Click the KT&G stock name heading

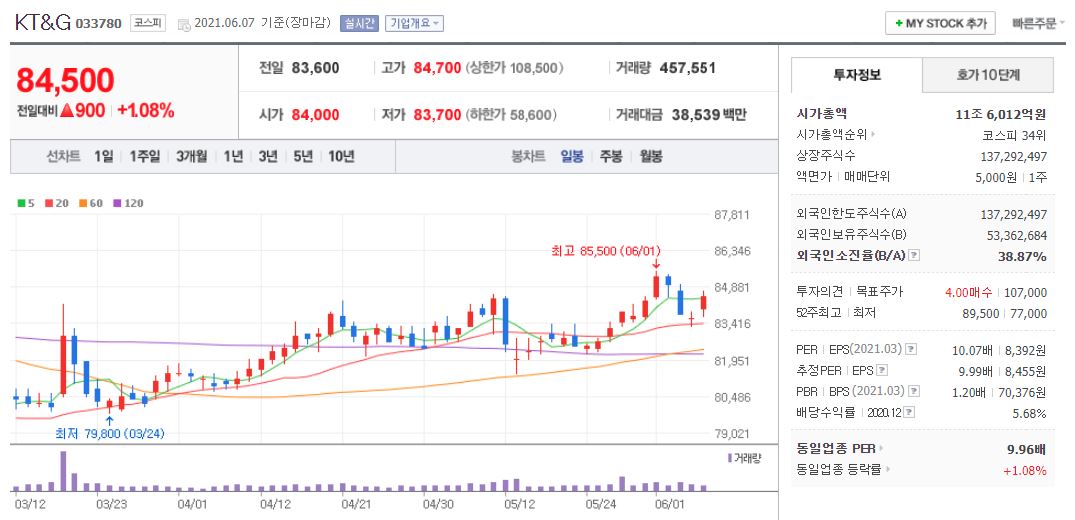43,23
